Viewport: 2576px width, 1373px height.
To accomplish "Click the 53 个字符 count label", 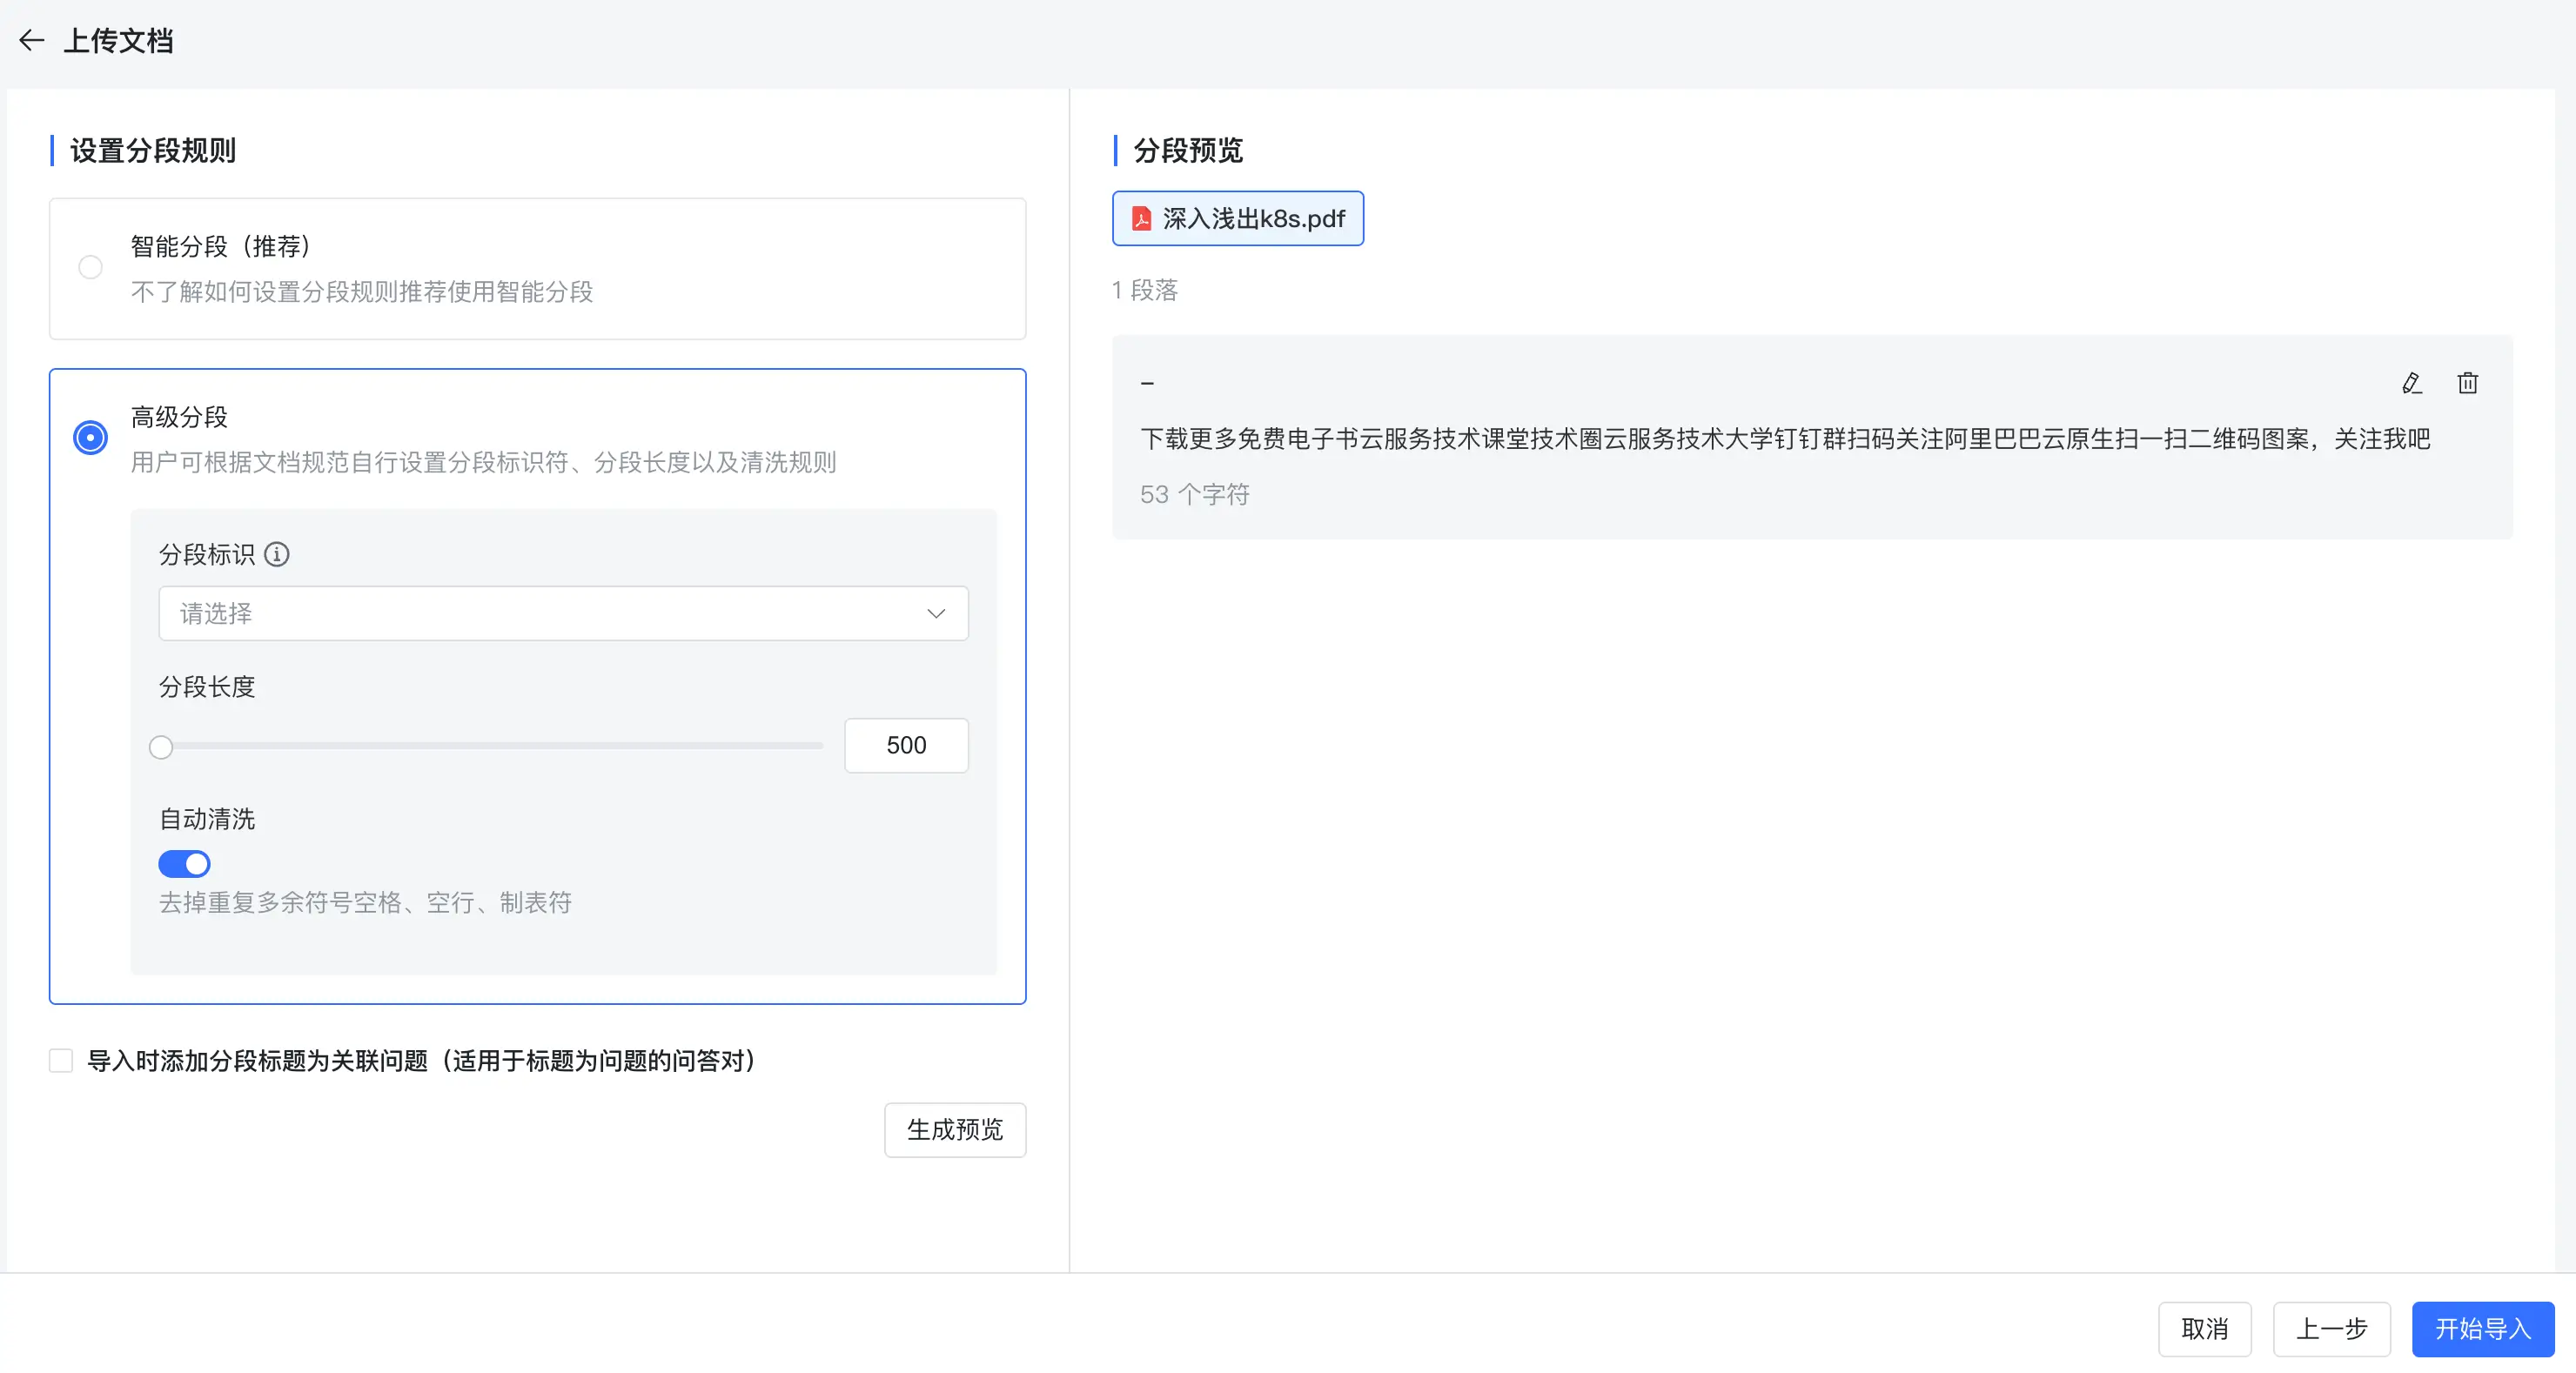I will (1195, 494).
